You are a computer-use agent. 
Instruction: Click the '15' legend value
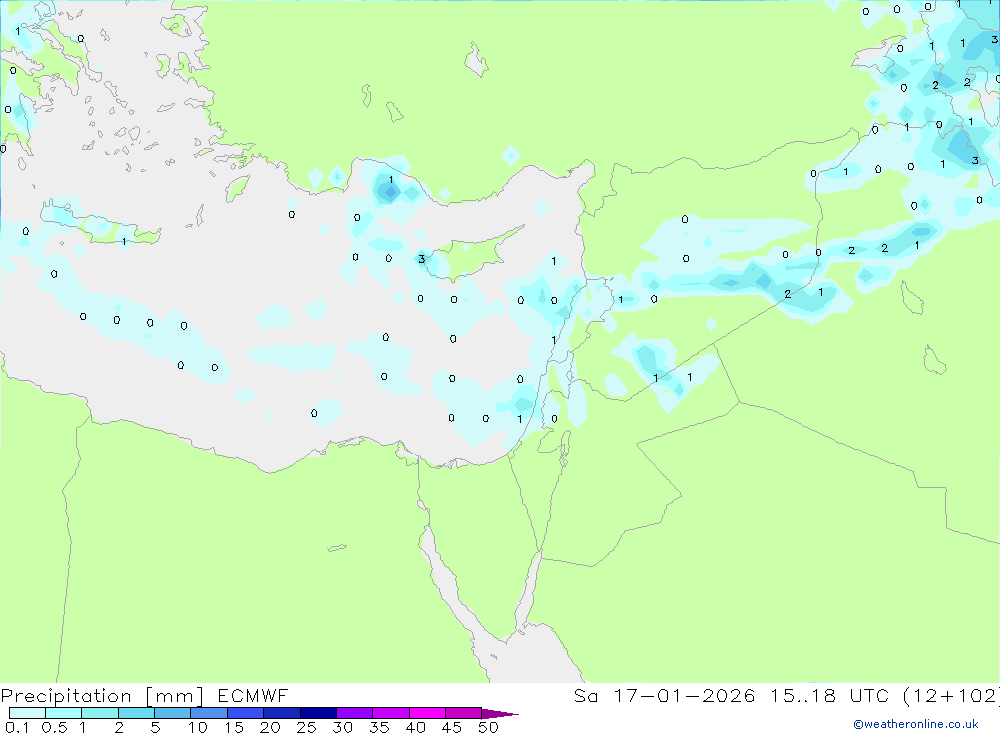[234, 727]
